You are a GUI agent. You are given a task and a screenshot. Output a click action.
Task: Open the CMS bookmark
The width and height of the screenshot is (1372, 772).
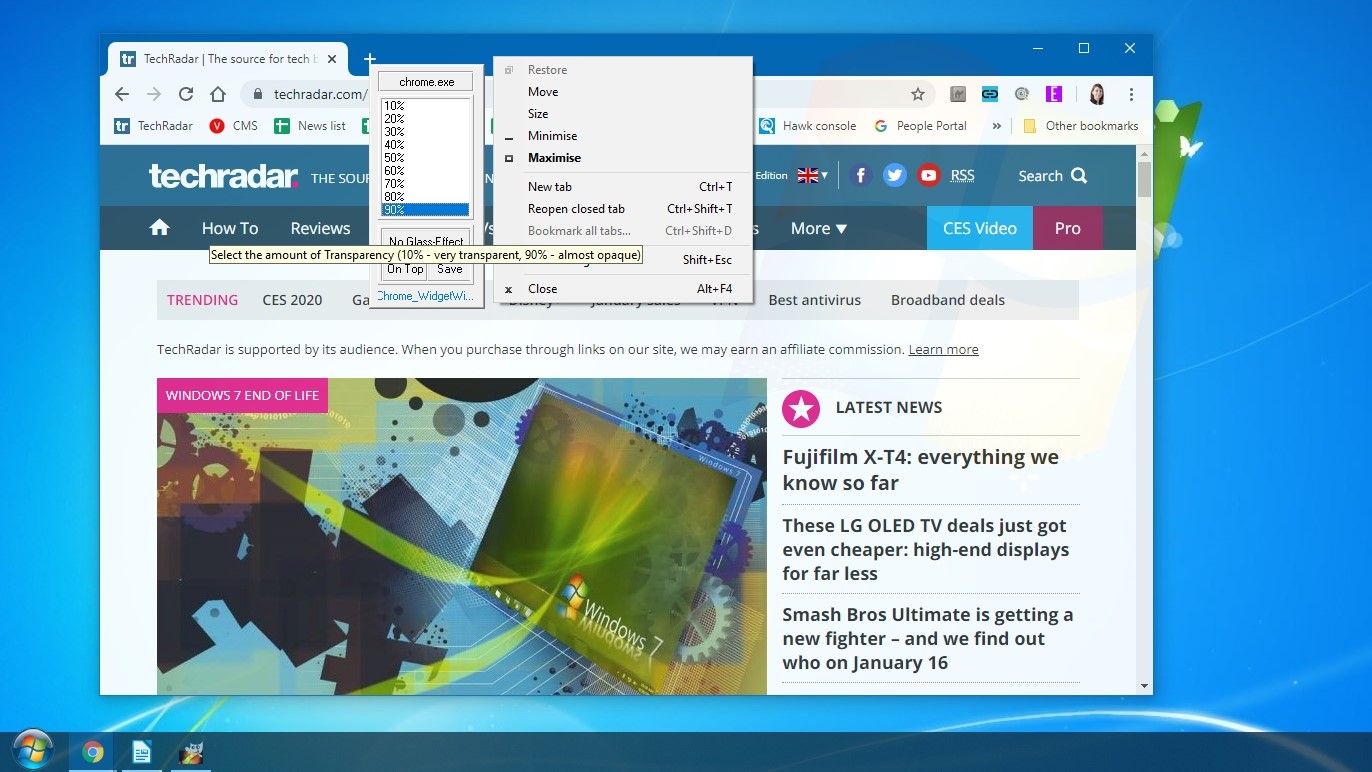234,126
